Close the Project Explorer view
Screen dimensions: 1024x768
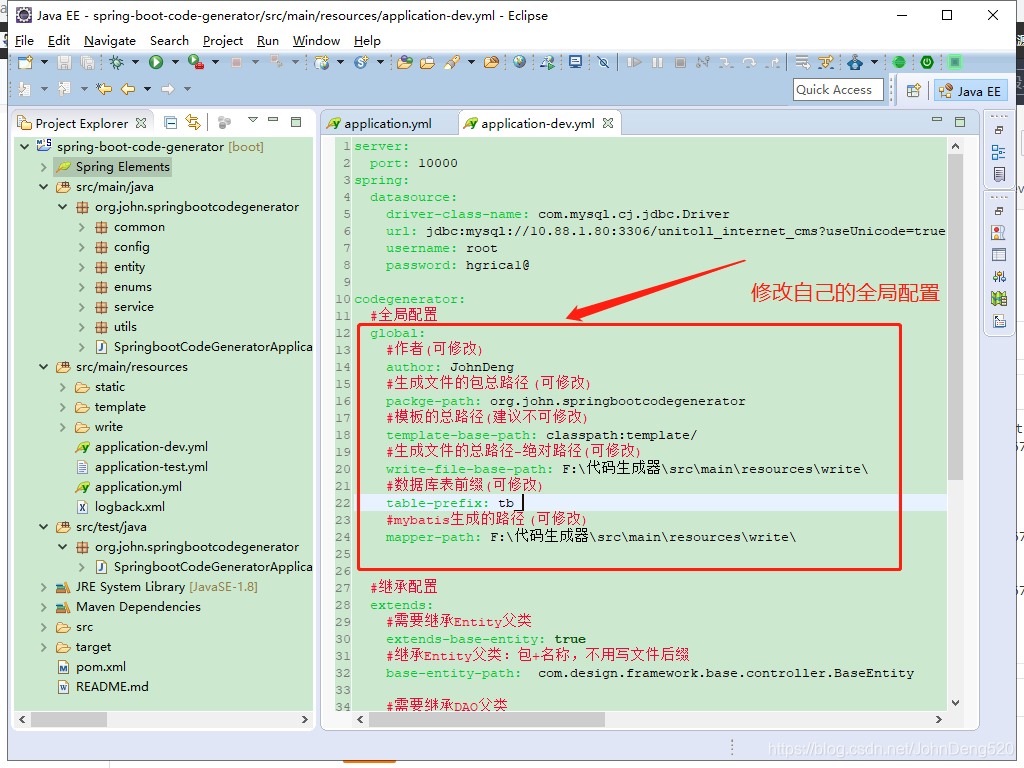click(141, 123)
